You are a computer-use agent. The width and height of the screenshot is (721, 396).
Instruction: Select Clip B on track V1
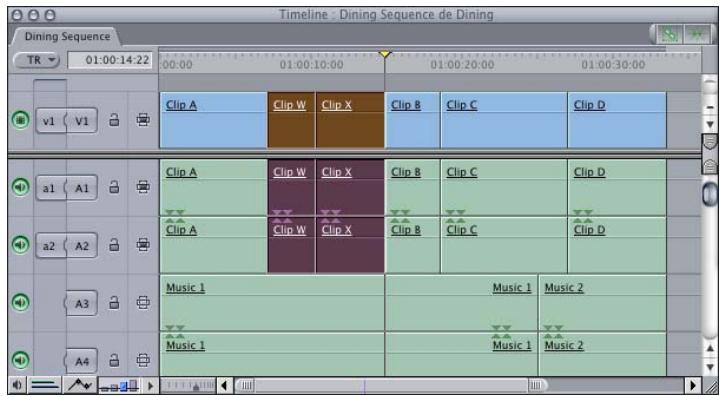pyautogui.click(x=412, y=120)
